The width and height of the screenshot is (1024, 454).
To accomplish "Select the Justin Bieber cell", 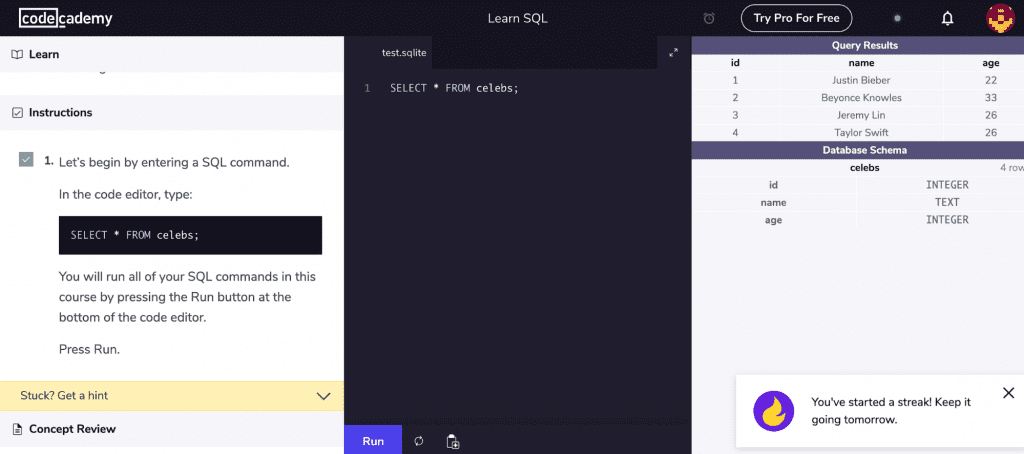I will [x=861, y=80].
